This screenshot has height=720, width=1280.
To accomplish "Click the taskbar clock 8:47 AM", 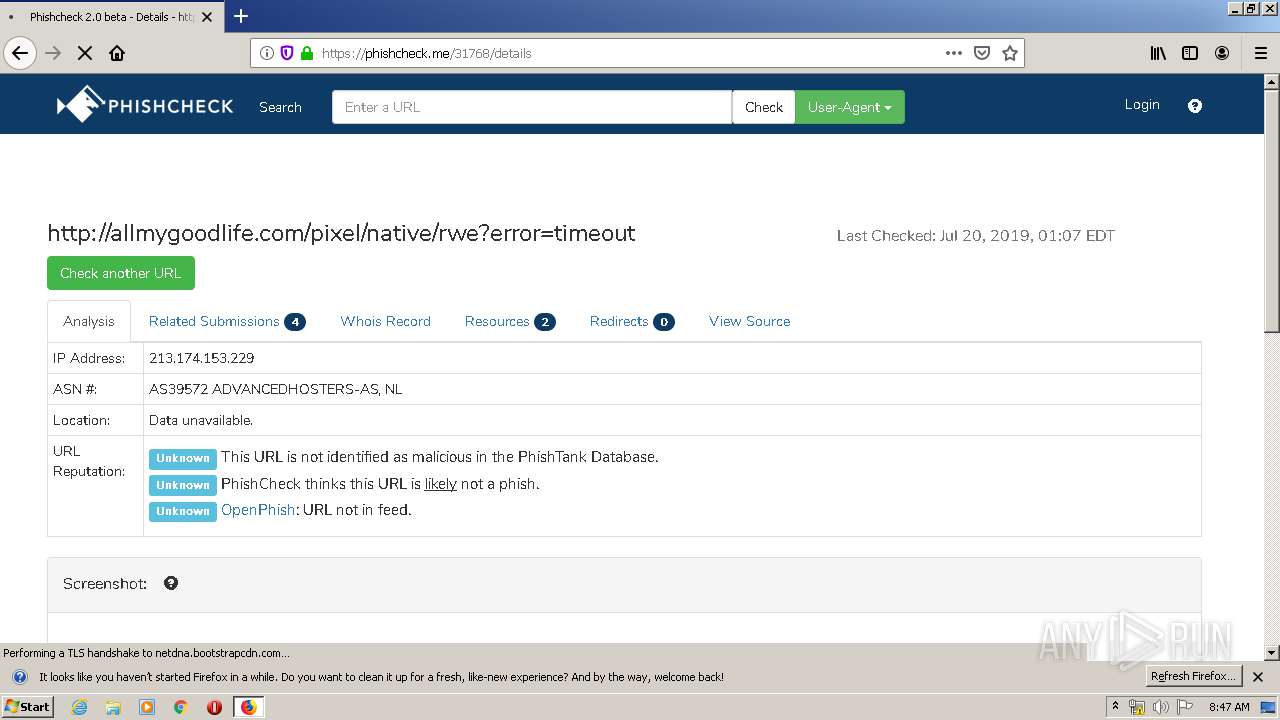I will [1229, 707].
